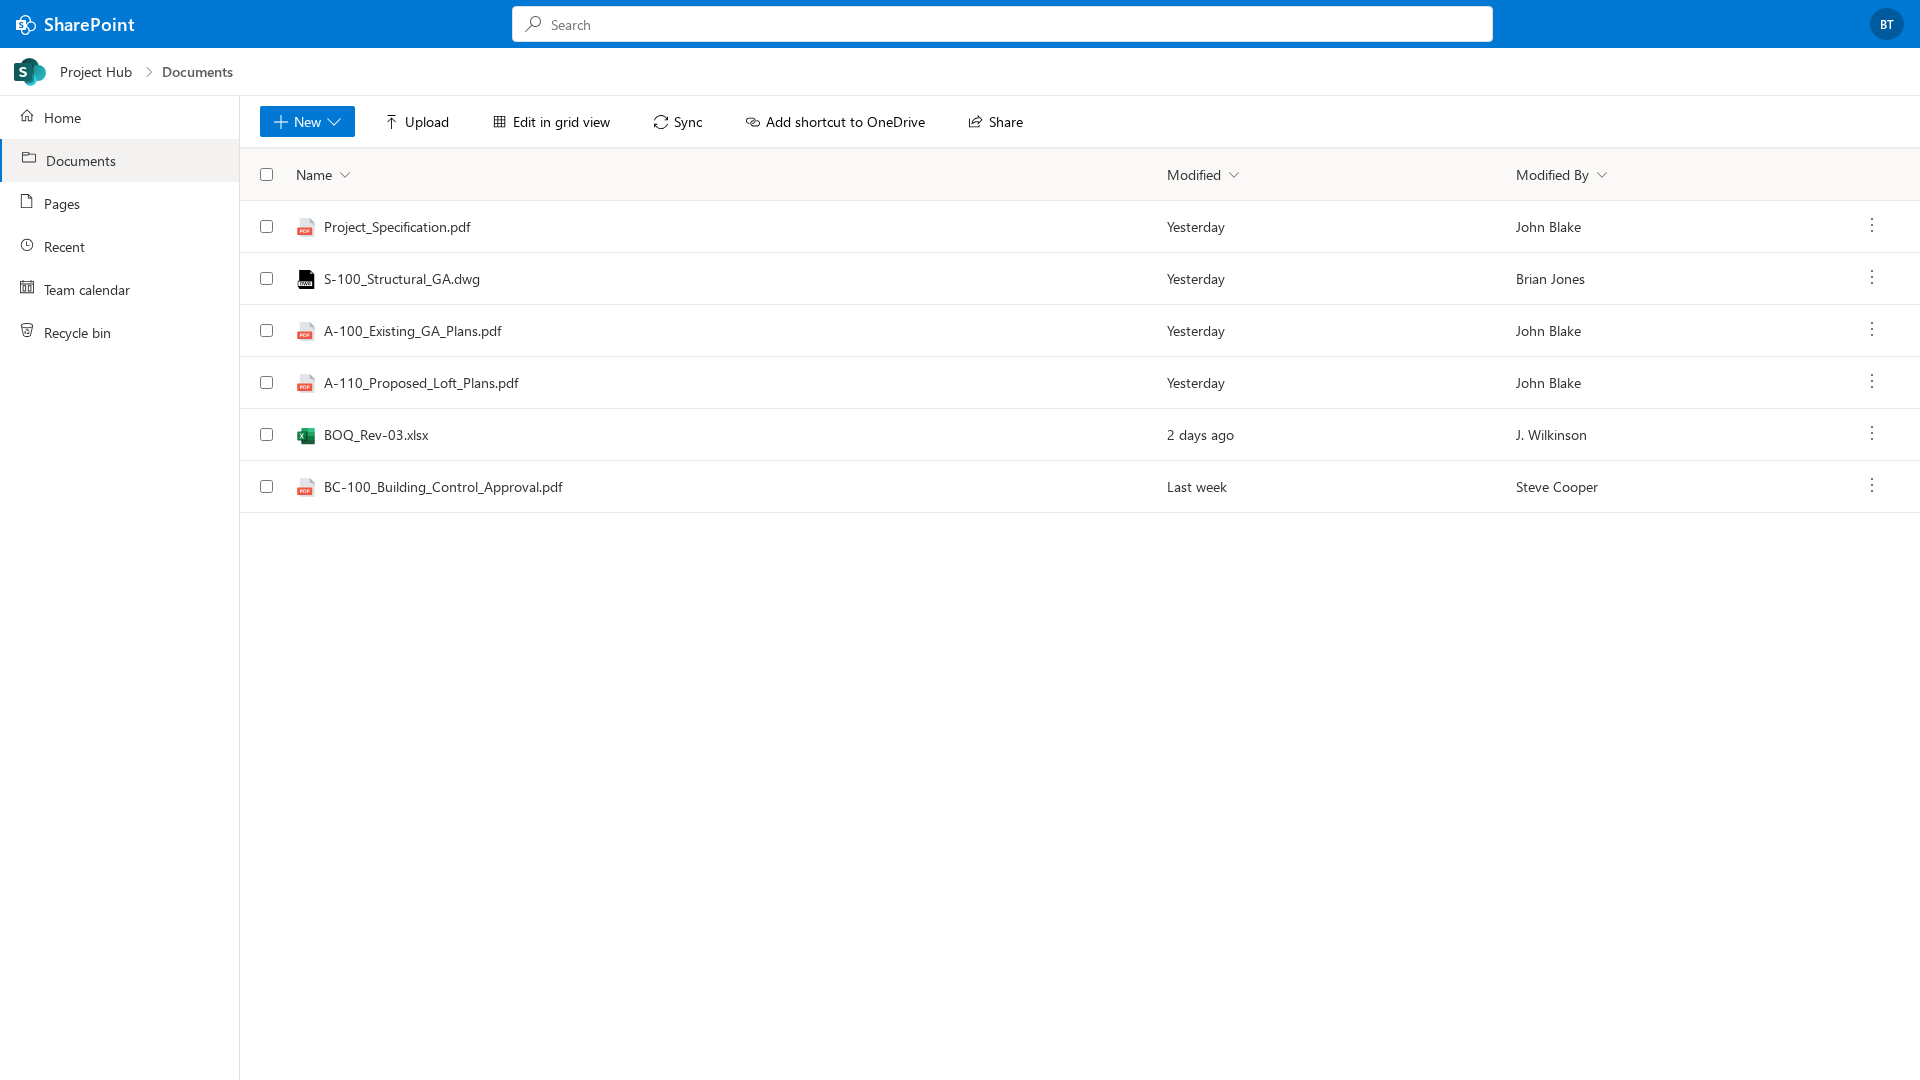
Task: Select the A-110_Proposed_Loft_Plans.pdf row checkbox
Action: coord(266,382)
